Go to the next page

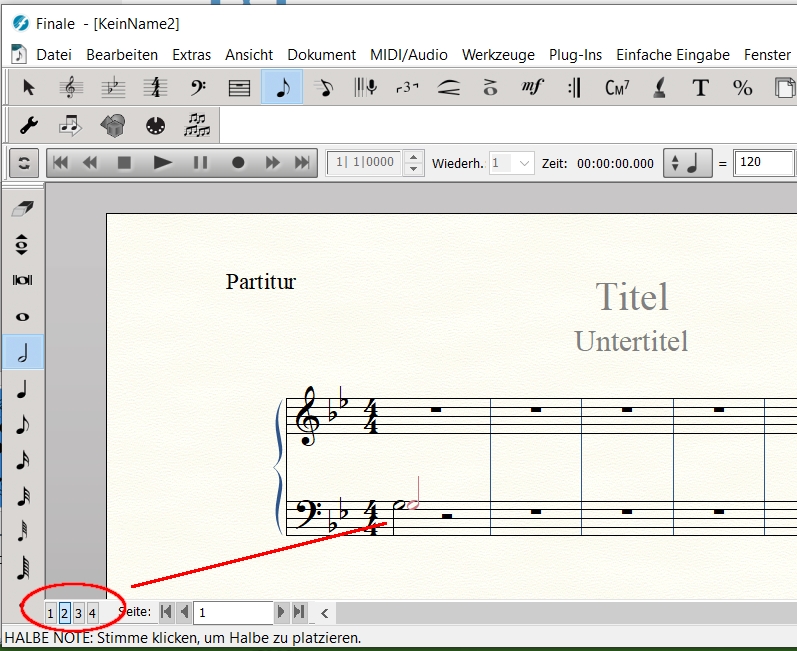[282, 612]
